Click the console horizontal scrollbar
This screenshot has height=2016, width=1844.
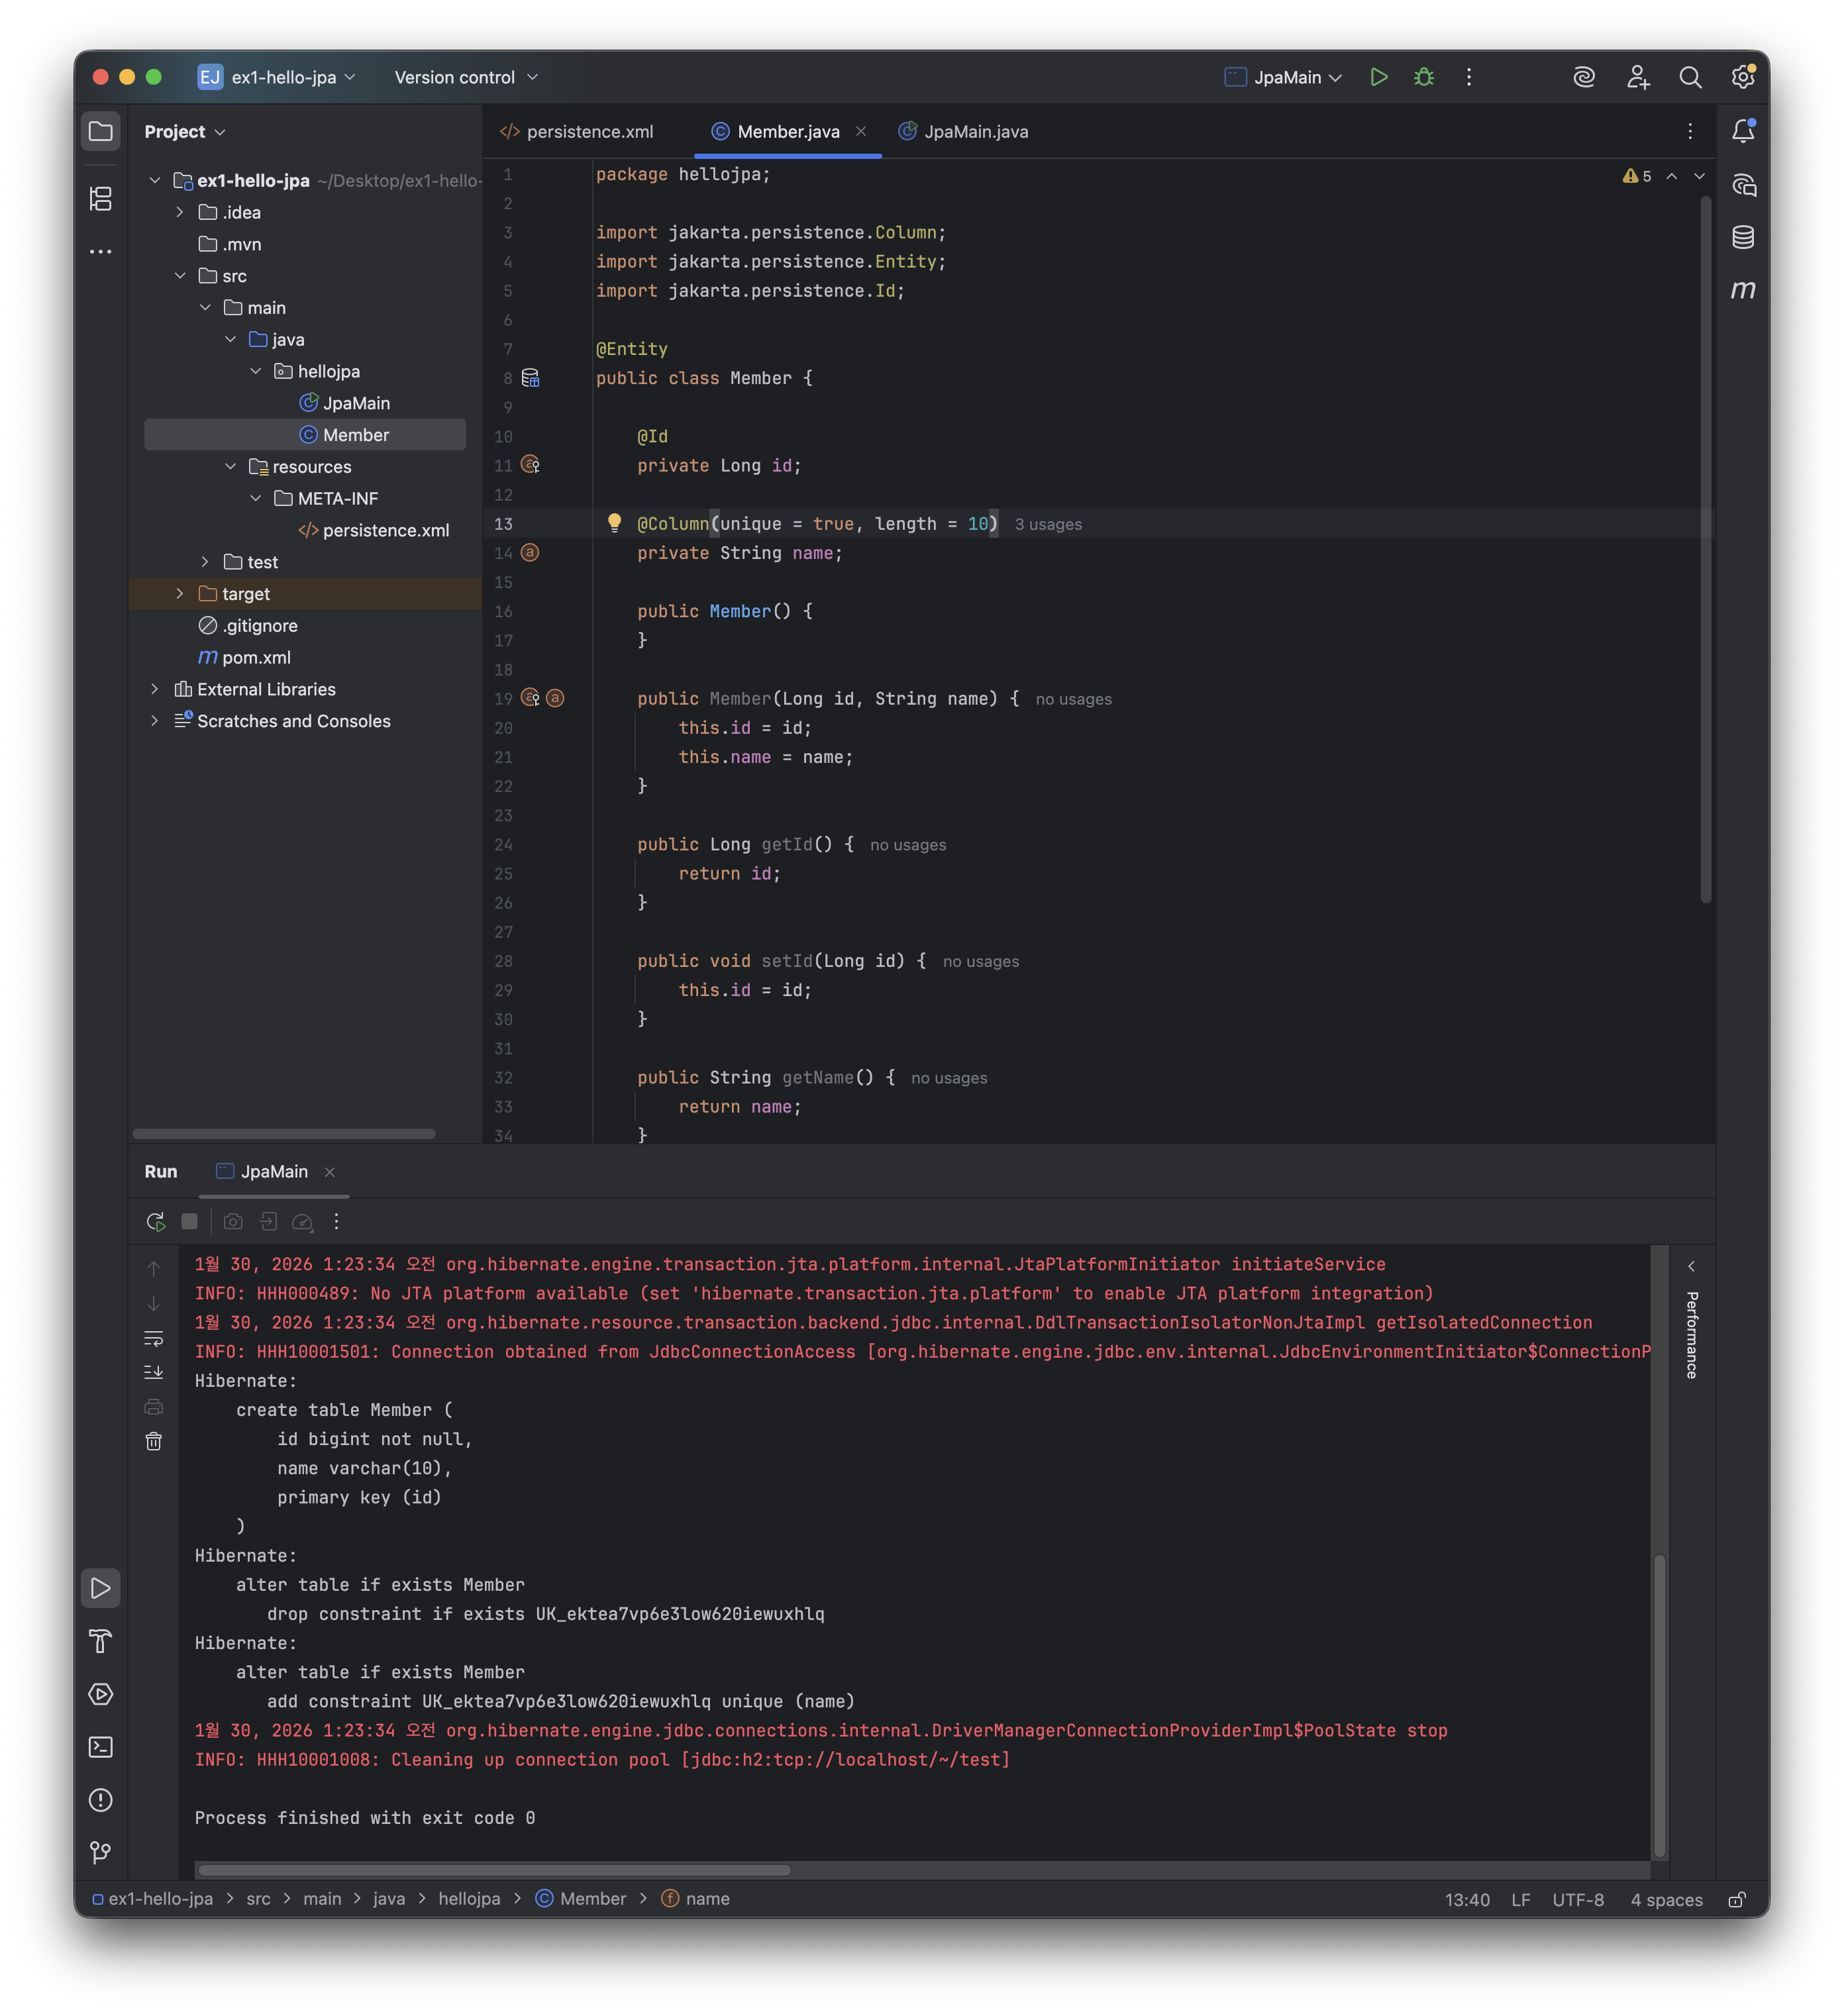(x=494, y=1870)
